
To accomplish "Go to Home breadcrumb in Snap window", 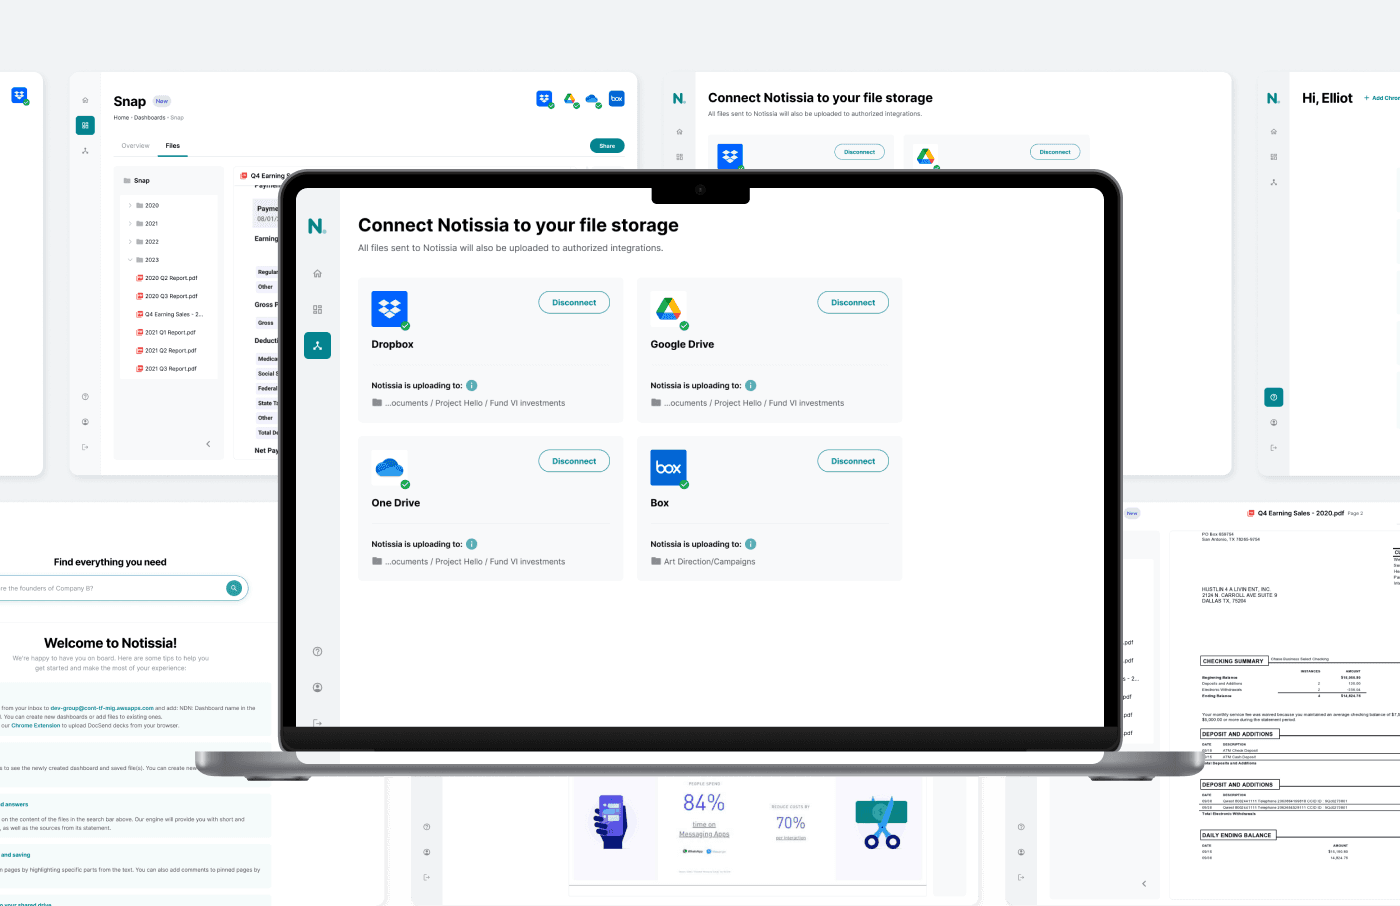I will coord(121,118).
